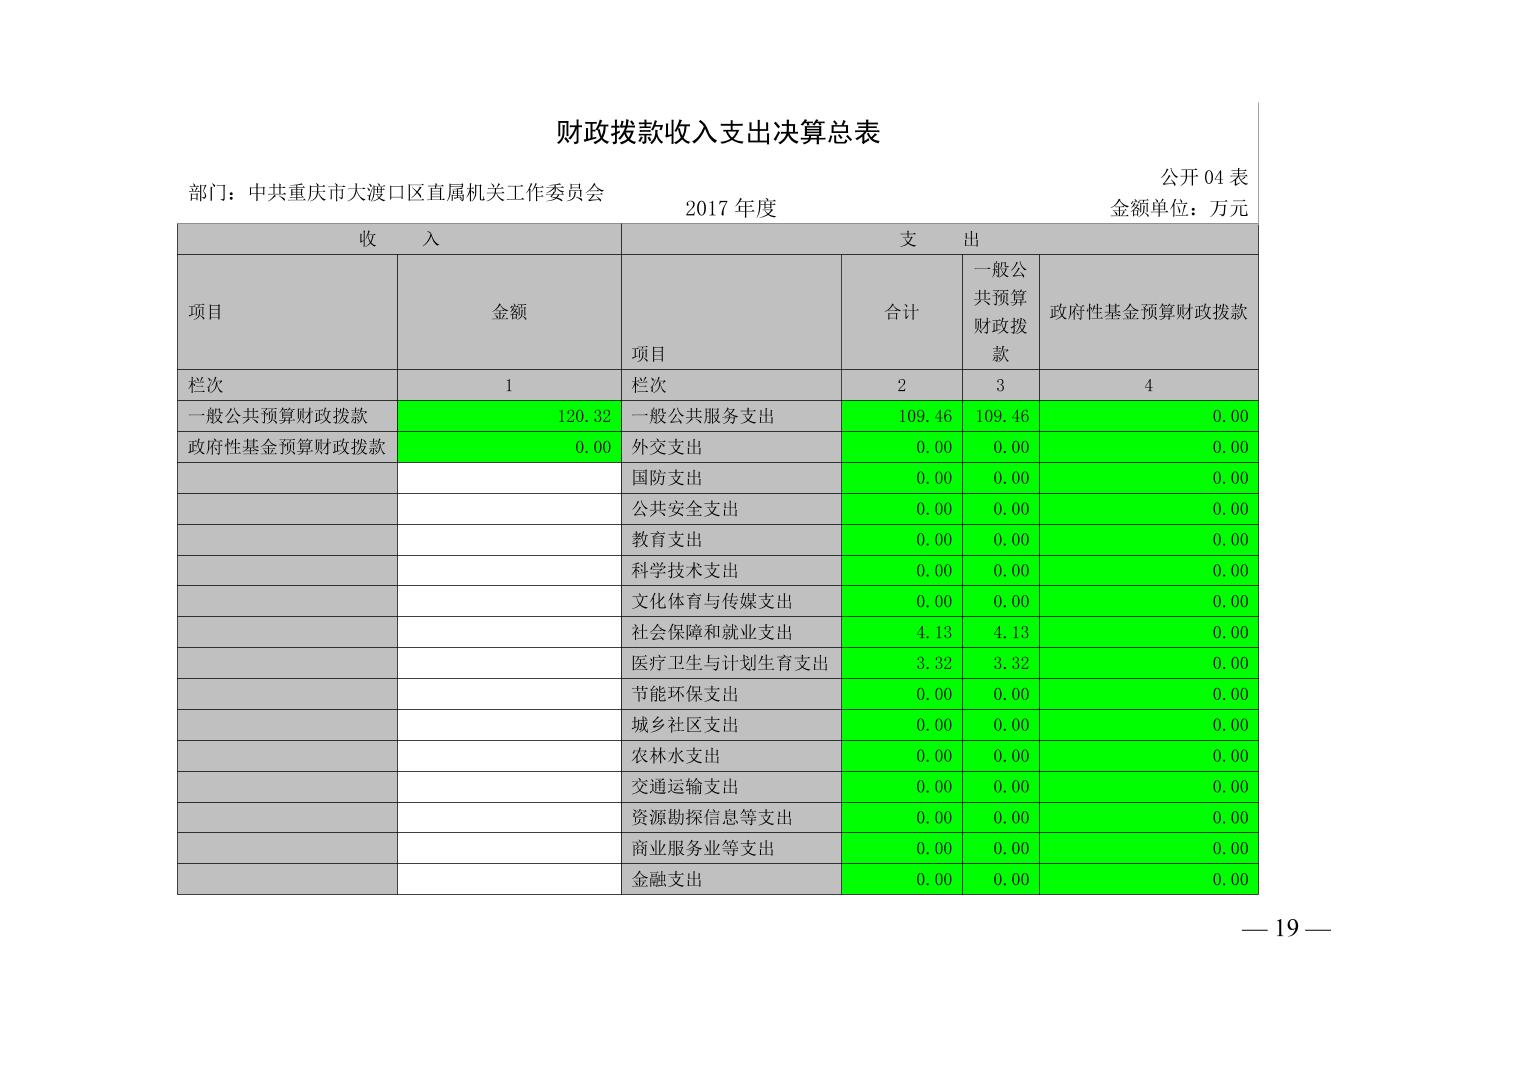
Task: Click the 支出 section header cell
Action: point(939,240)
